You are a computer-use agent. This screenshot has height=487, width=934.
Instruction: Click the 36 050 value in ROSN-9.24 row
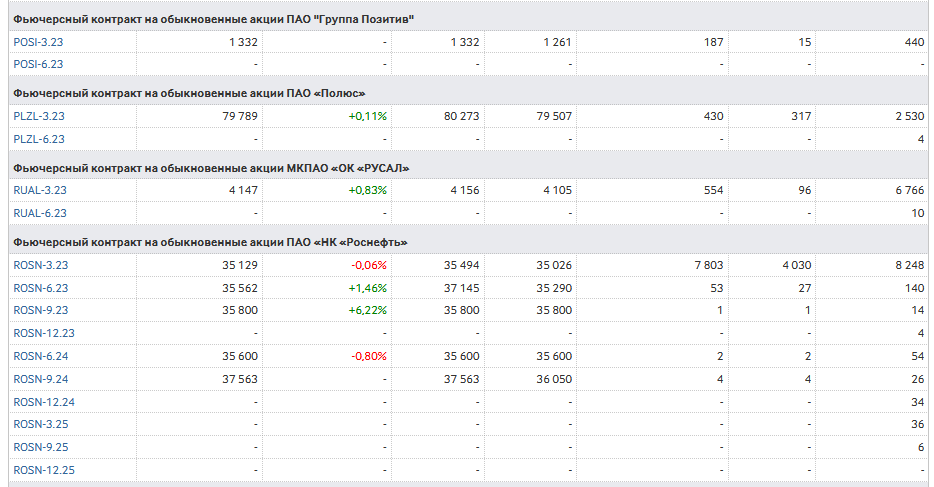click(x=554, y=379)
